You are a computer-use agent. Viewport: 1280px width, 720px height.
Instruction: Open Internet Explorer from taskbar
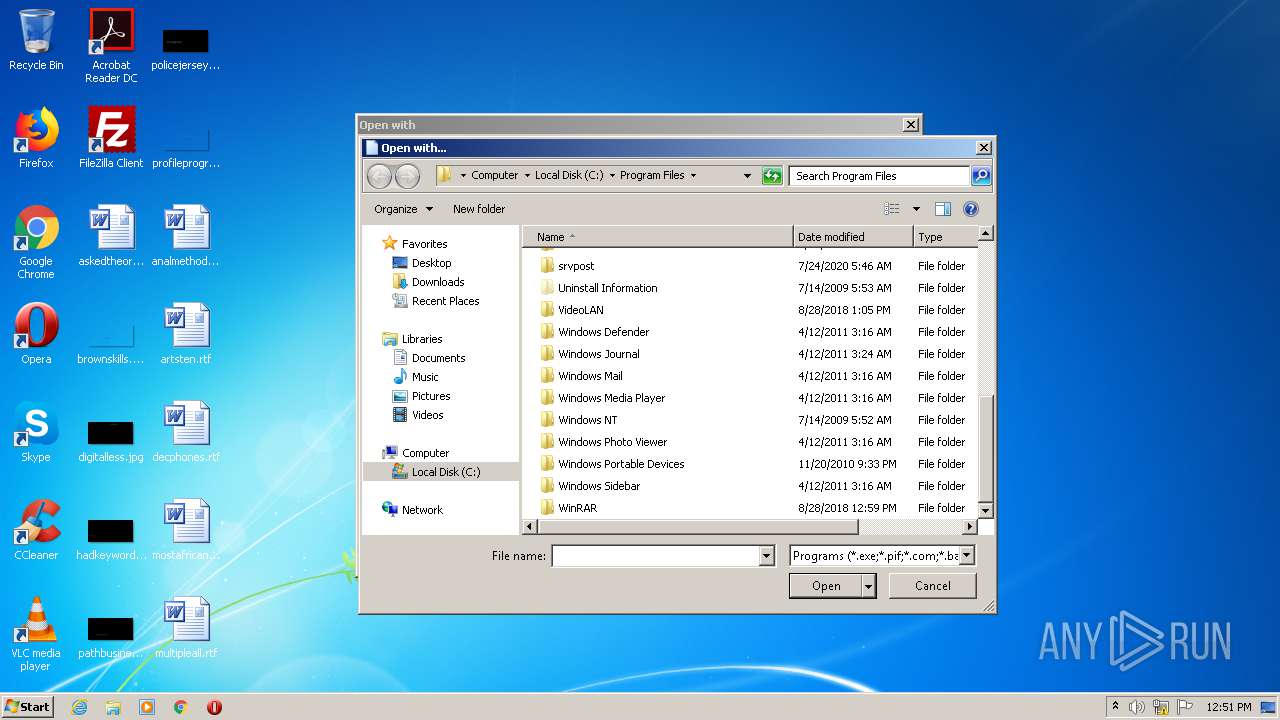(79, 707)
